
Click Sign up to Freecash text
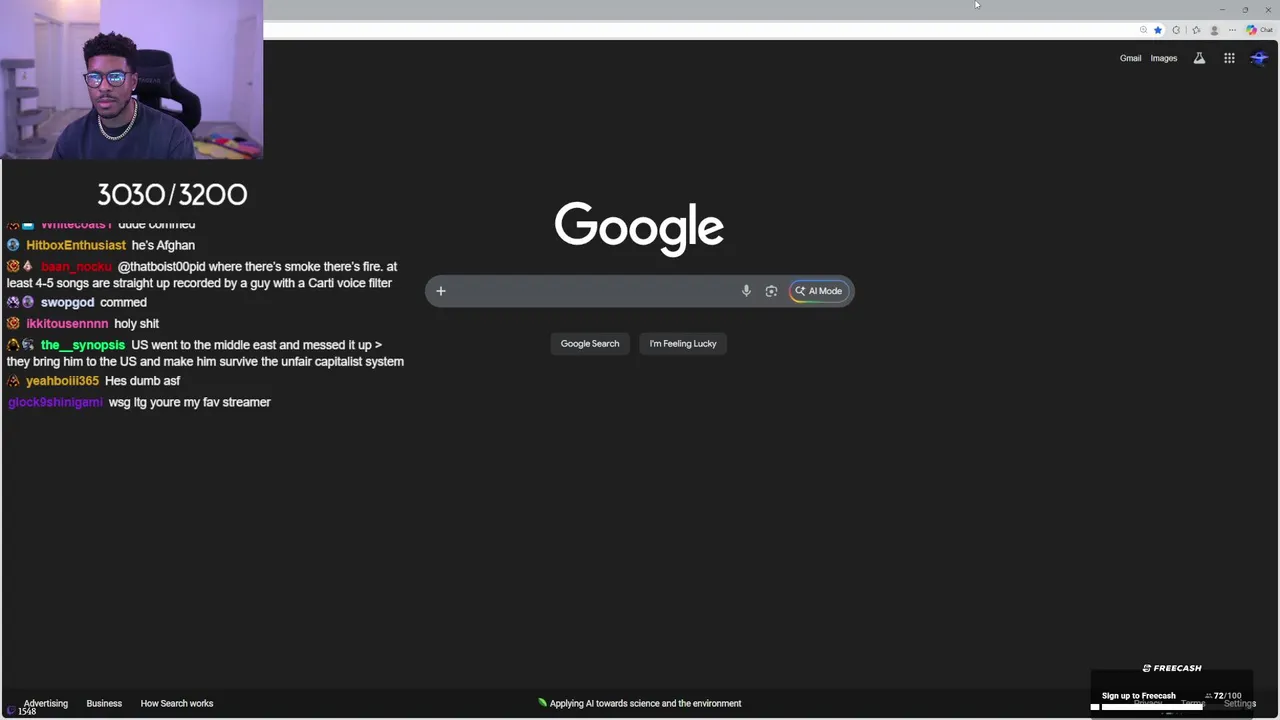pos(1139,696)
